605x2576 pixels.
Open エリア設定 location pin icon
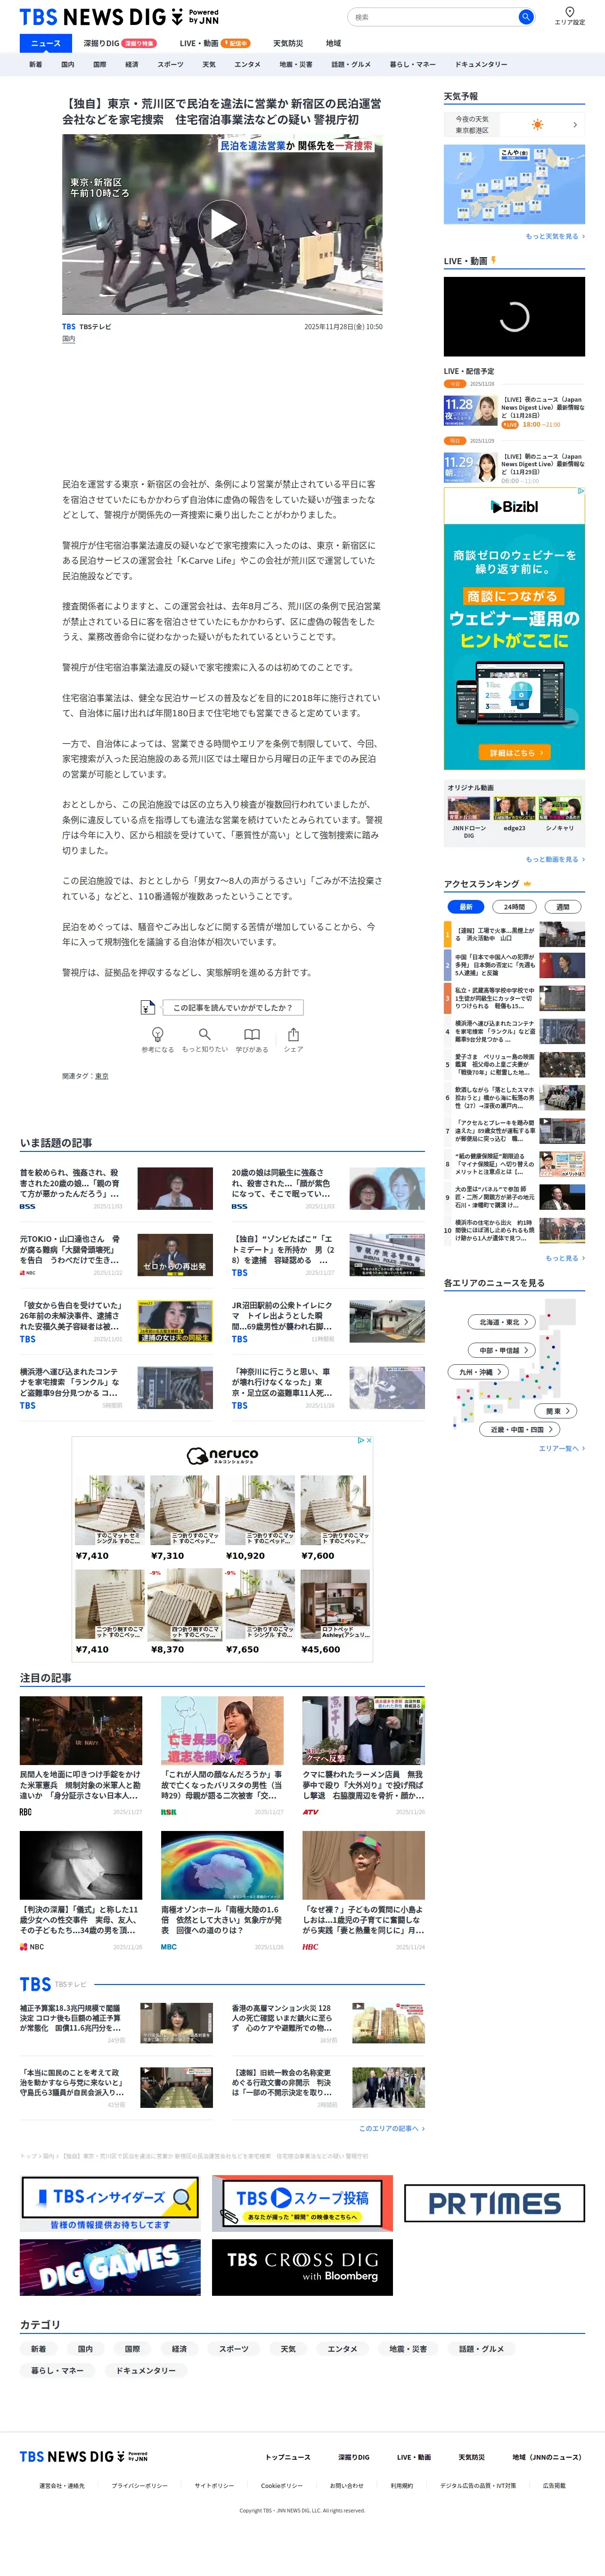pyautogui.click(x=570, y=12)
